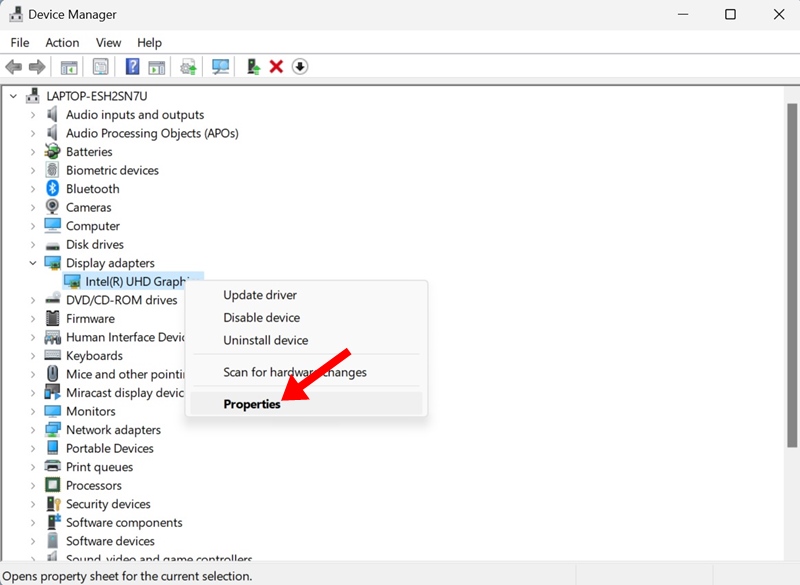Open the View menu
800x585 pixels.
(108, 43)
